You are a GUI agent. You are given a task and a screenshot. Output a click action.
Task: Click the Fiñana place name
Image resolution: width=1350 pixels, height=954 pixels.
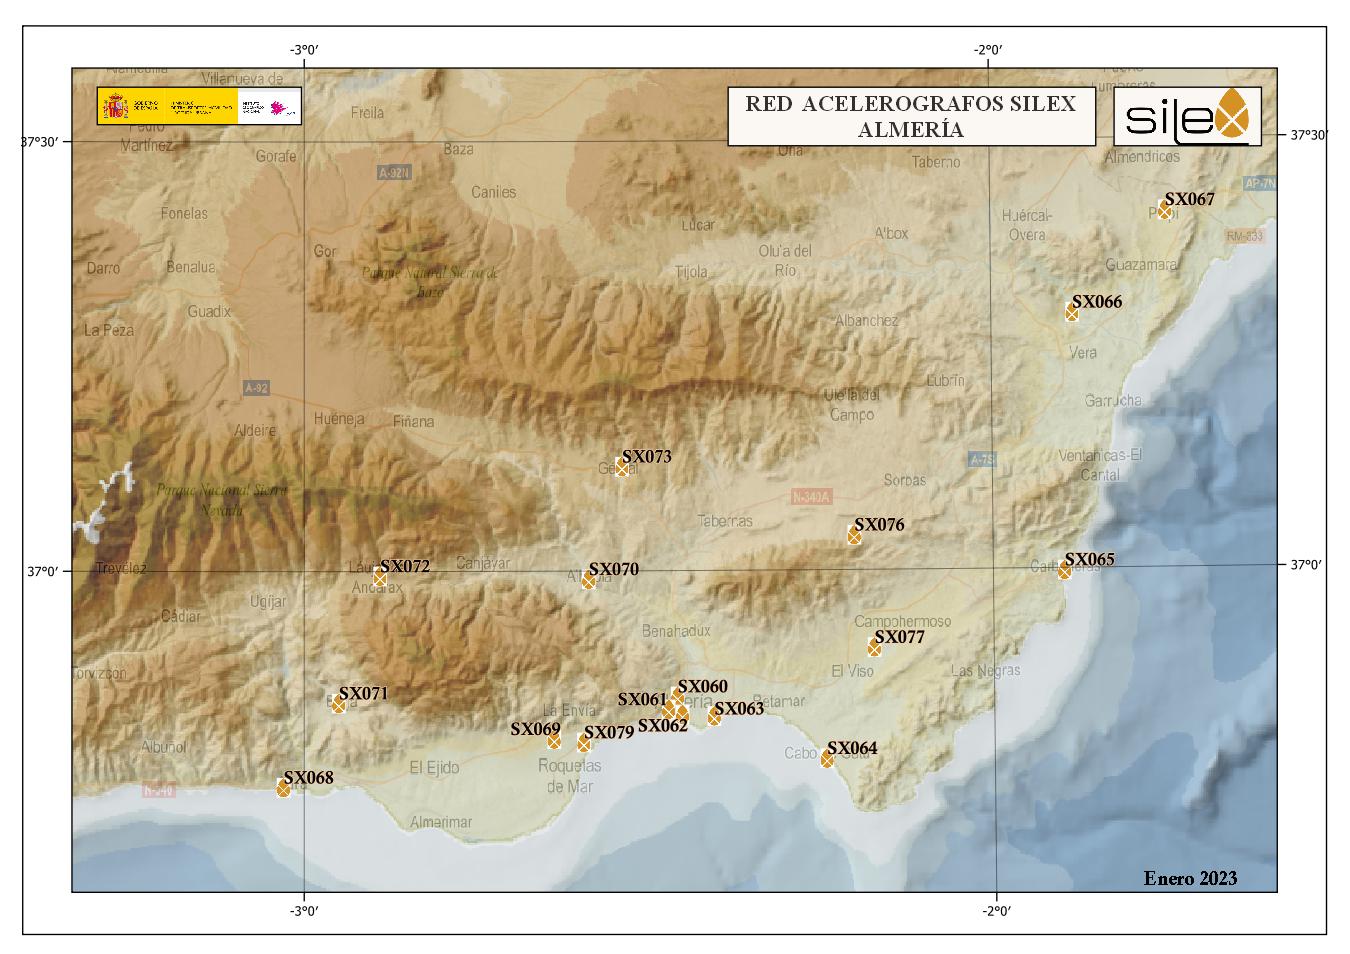pos(413,421)
